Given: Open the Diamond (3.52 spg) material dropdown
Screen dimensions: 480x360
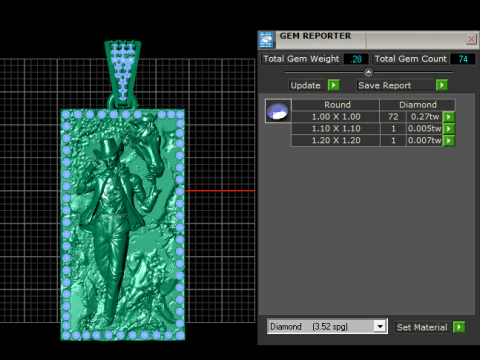Looking at the screenshot, I should point(380,326).
